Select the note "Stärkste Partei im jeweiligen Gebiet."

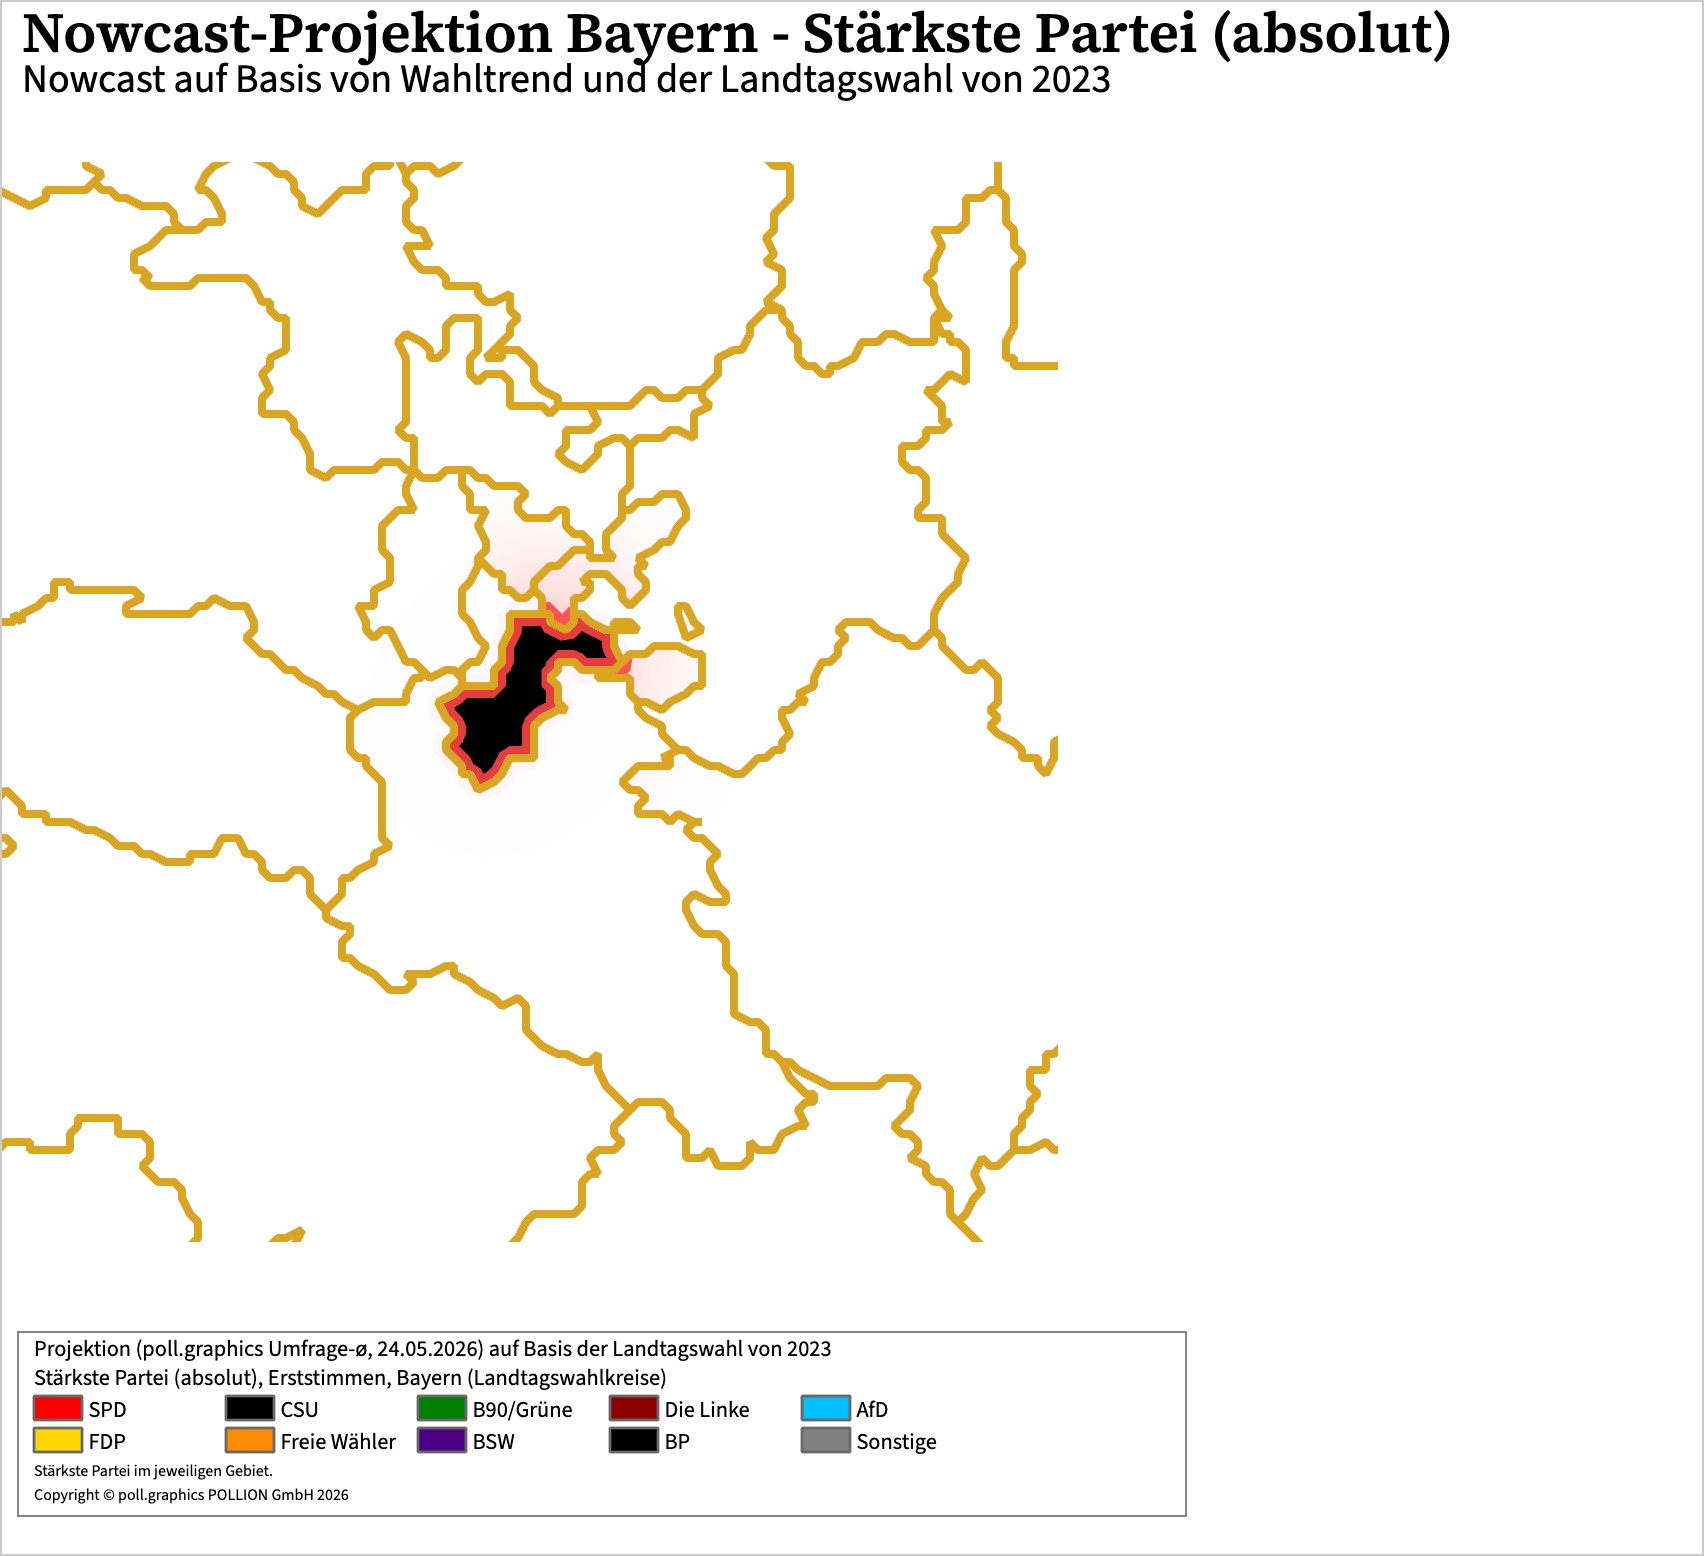click(153, 1470)
